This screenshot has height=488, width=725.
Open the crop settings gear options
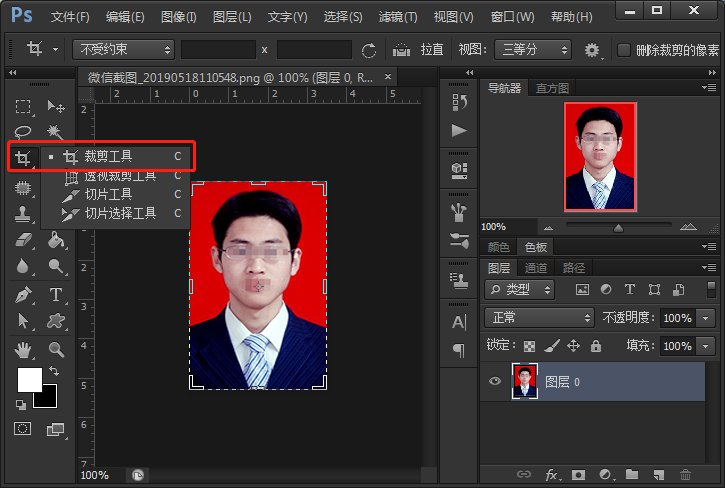pos(592,50)
